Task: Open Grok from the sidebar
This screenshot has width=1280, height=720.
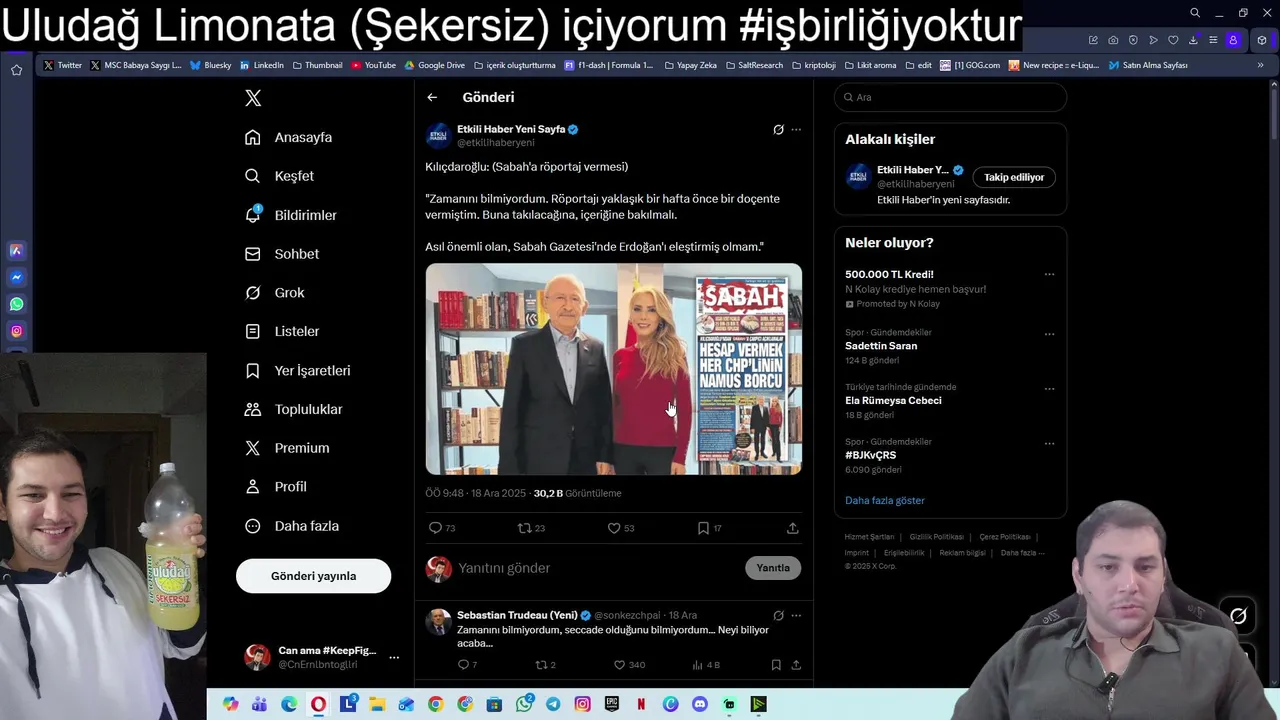Action: pyautogui.click(x=275, y=293)
